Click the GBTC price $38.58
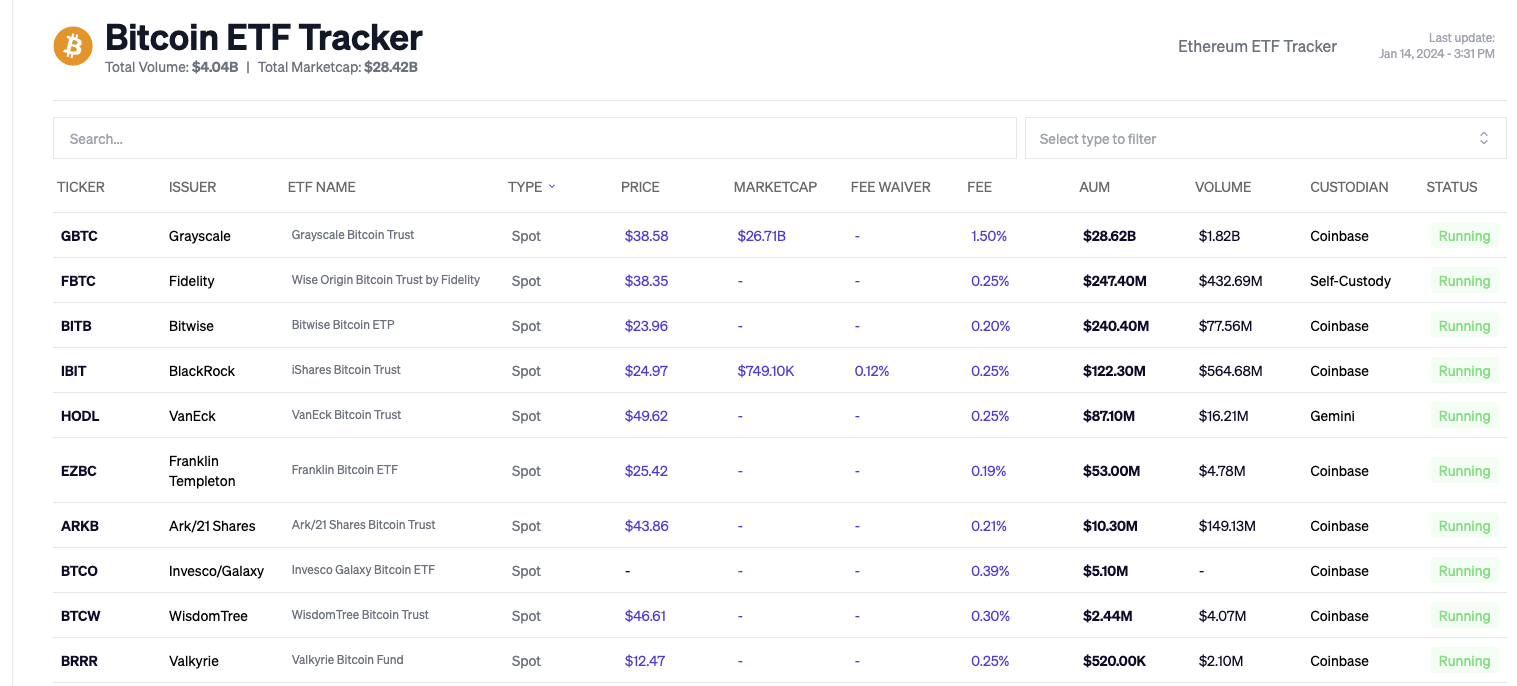The height and width of the screenshot is (686, 1517). pos(646,236)
